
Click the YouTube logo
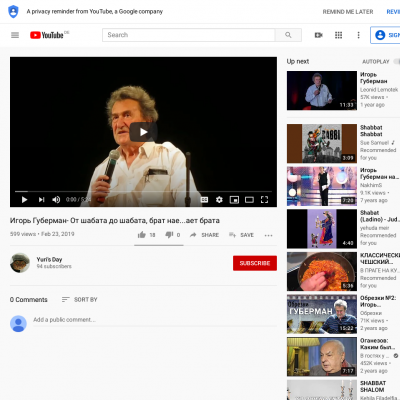47,35
